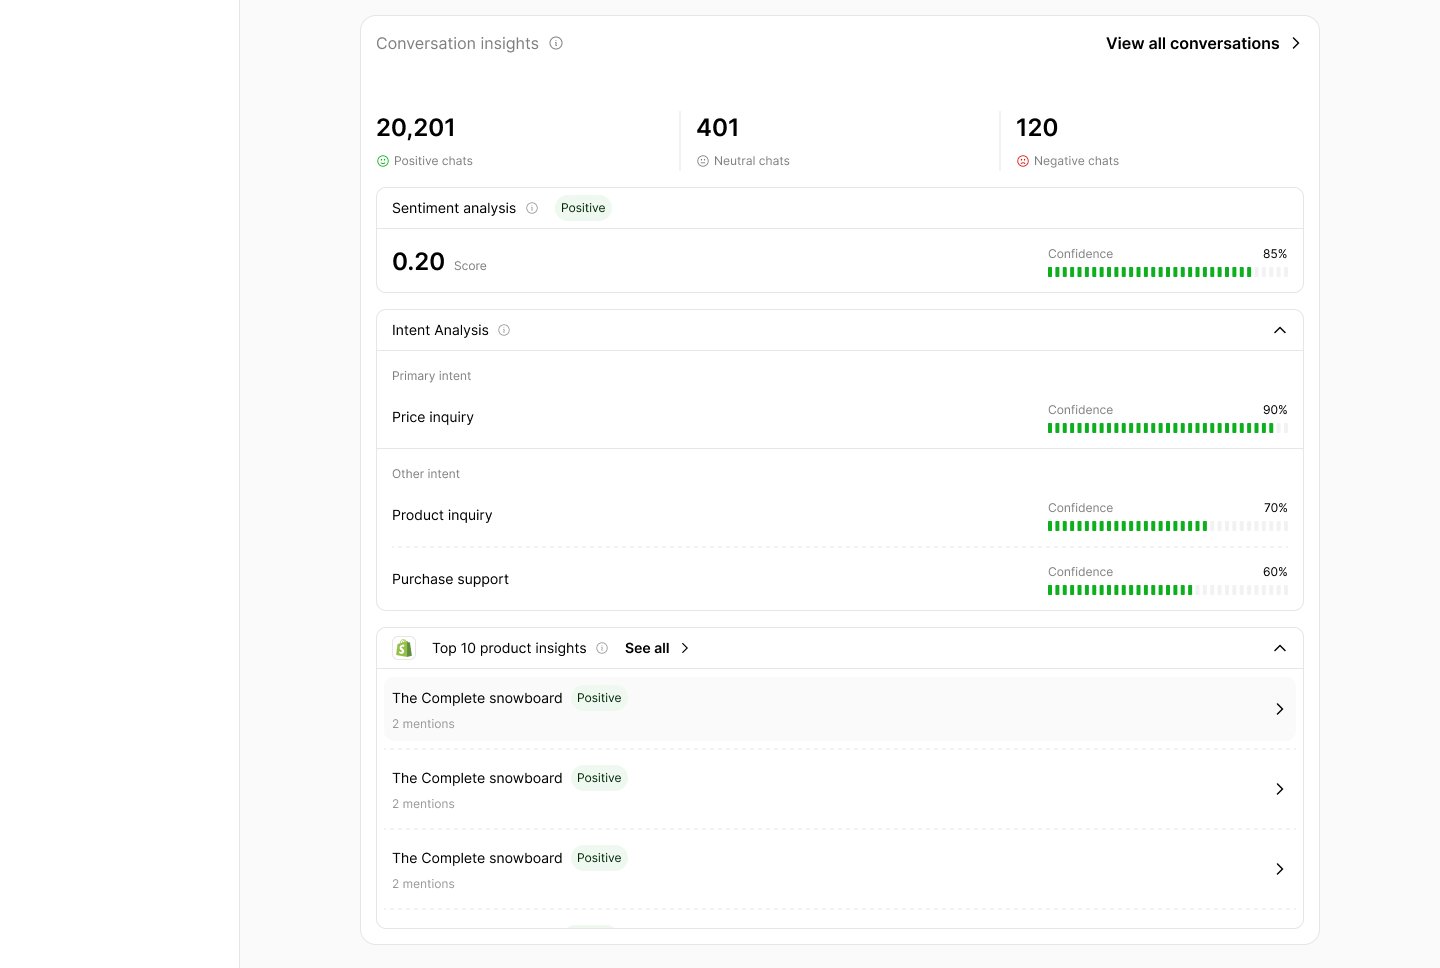This screenshot has height=968, width=1440.
Task: Click the Top 10 product insights title
Action: click(x=509, y=648)
